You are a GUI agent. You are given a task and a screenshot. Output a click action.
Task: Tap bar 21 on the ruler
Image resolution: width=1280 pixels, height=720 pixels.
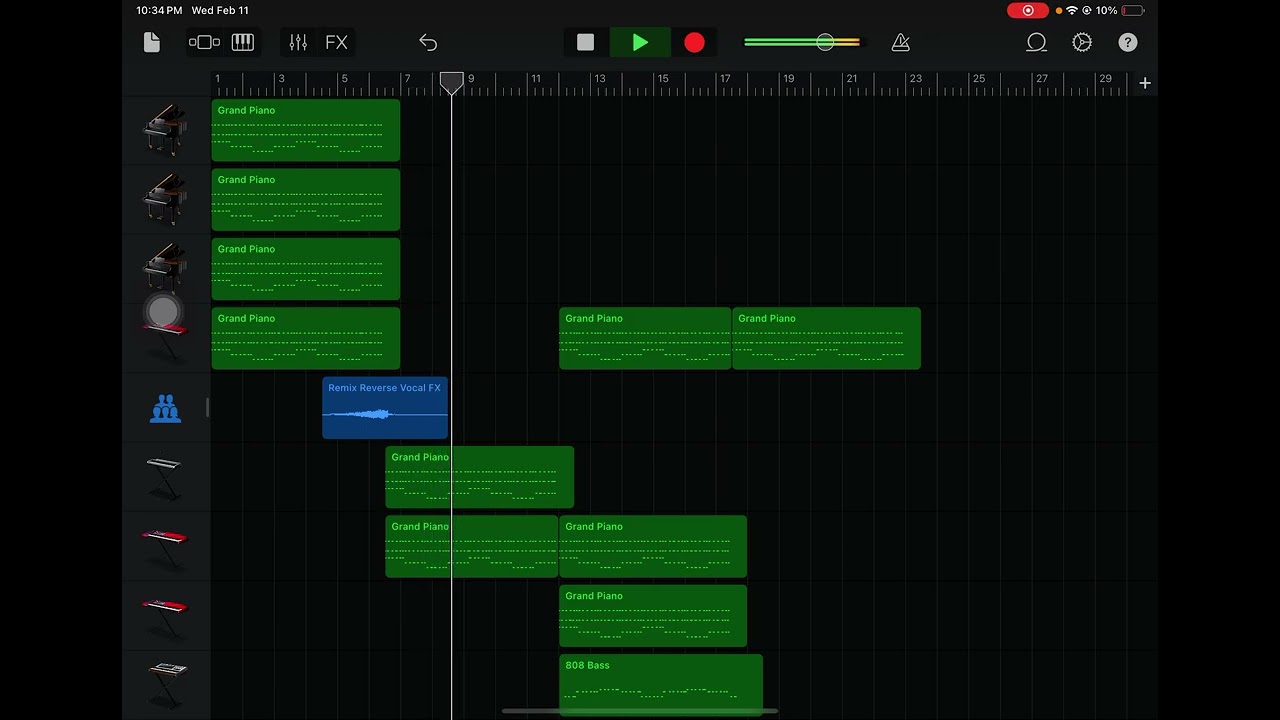click(851, 78)
